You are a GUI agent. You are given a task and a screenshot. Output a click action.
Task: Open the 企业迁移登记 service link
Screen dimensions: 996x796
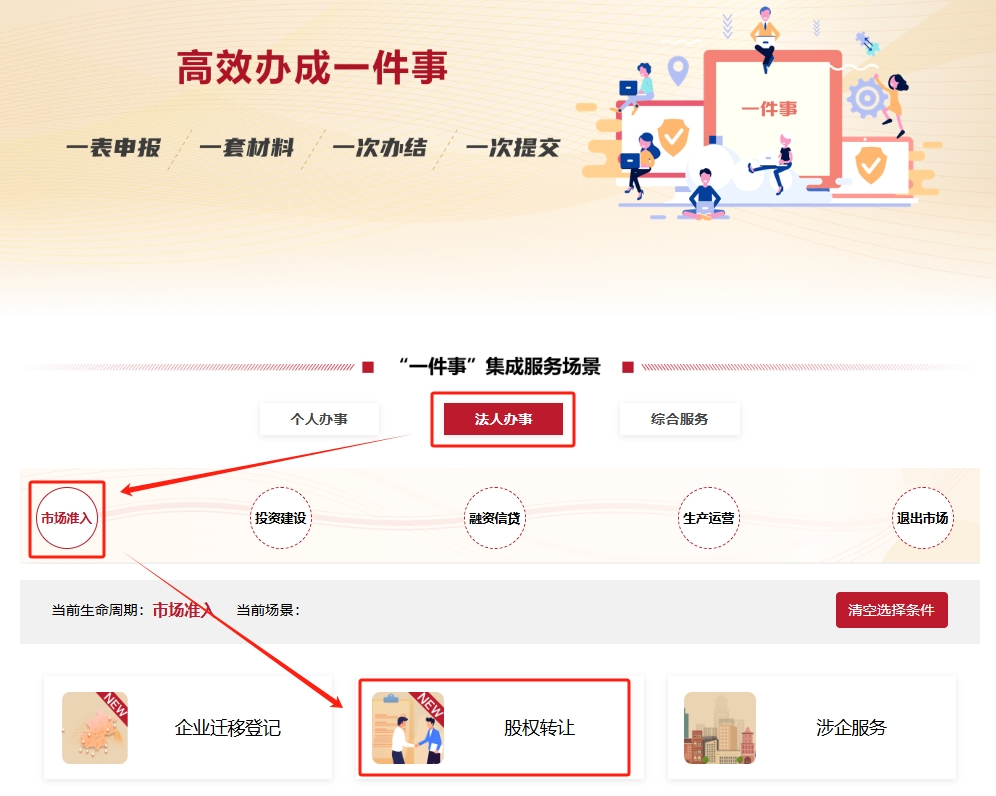point(227,727)
